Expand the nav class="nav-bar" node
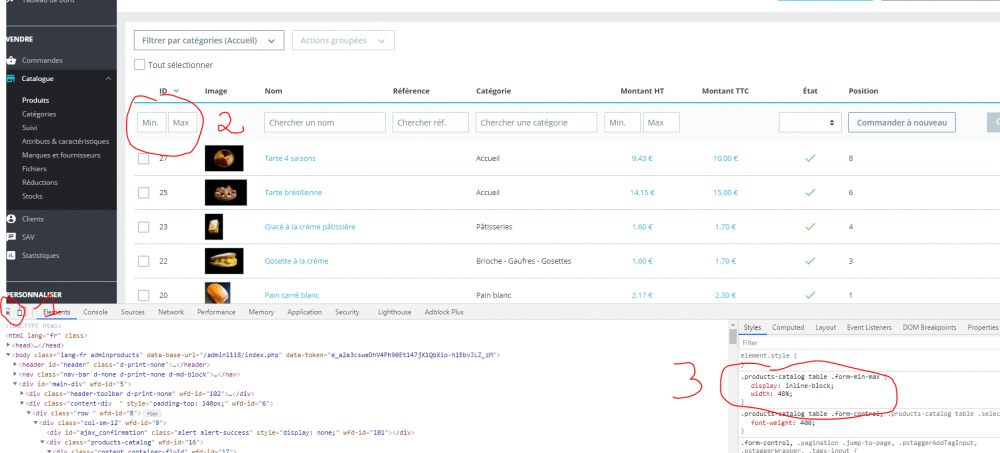 (16, 374)
